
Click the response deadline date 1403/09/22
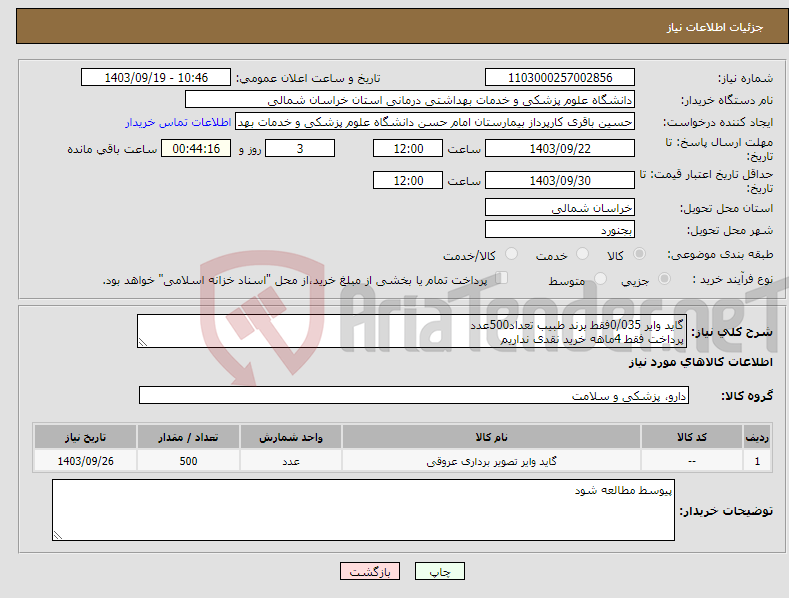point(560,148)
